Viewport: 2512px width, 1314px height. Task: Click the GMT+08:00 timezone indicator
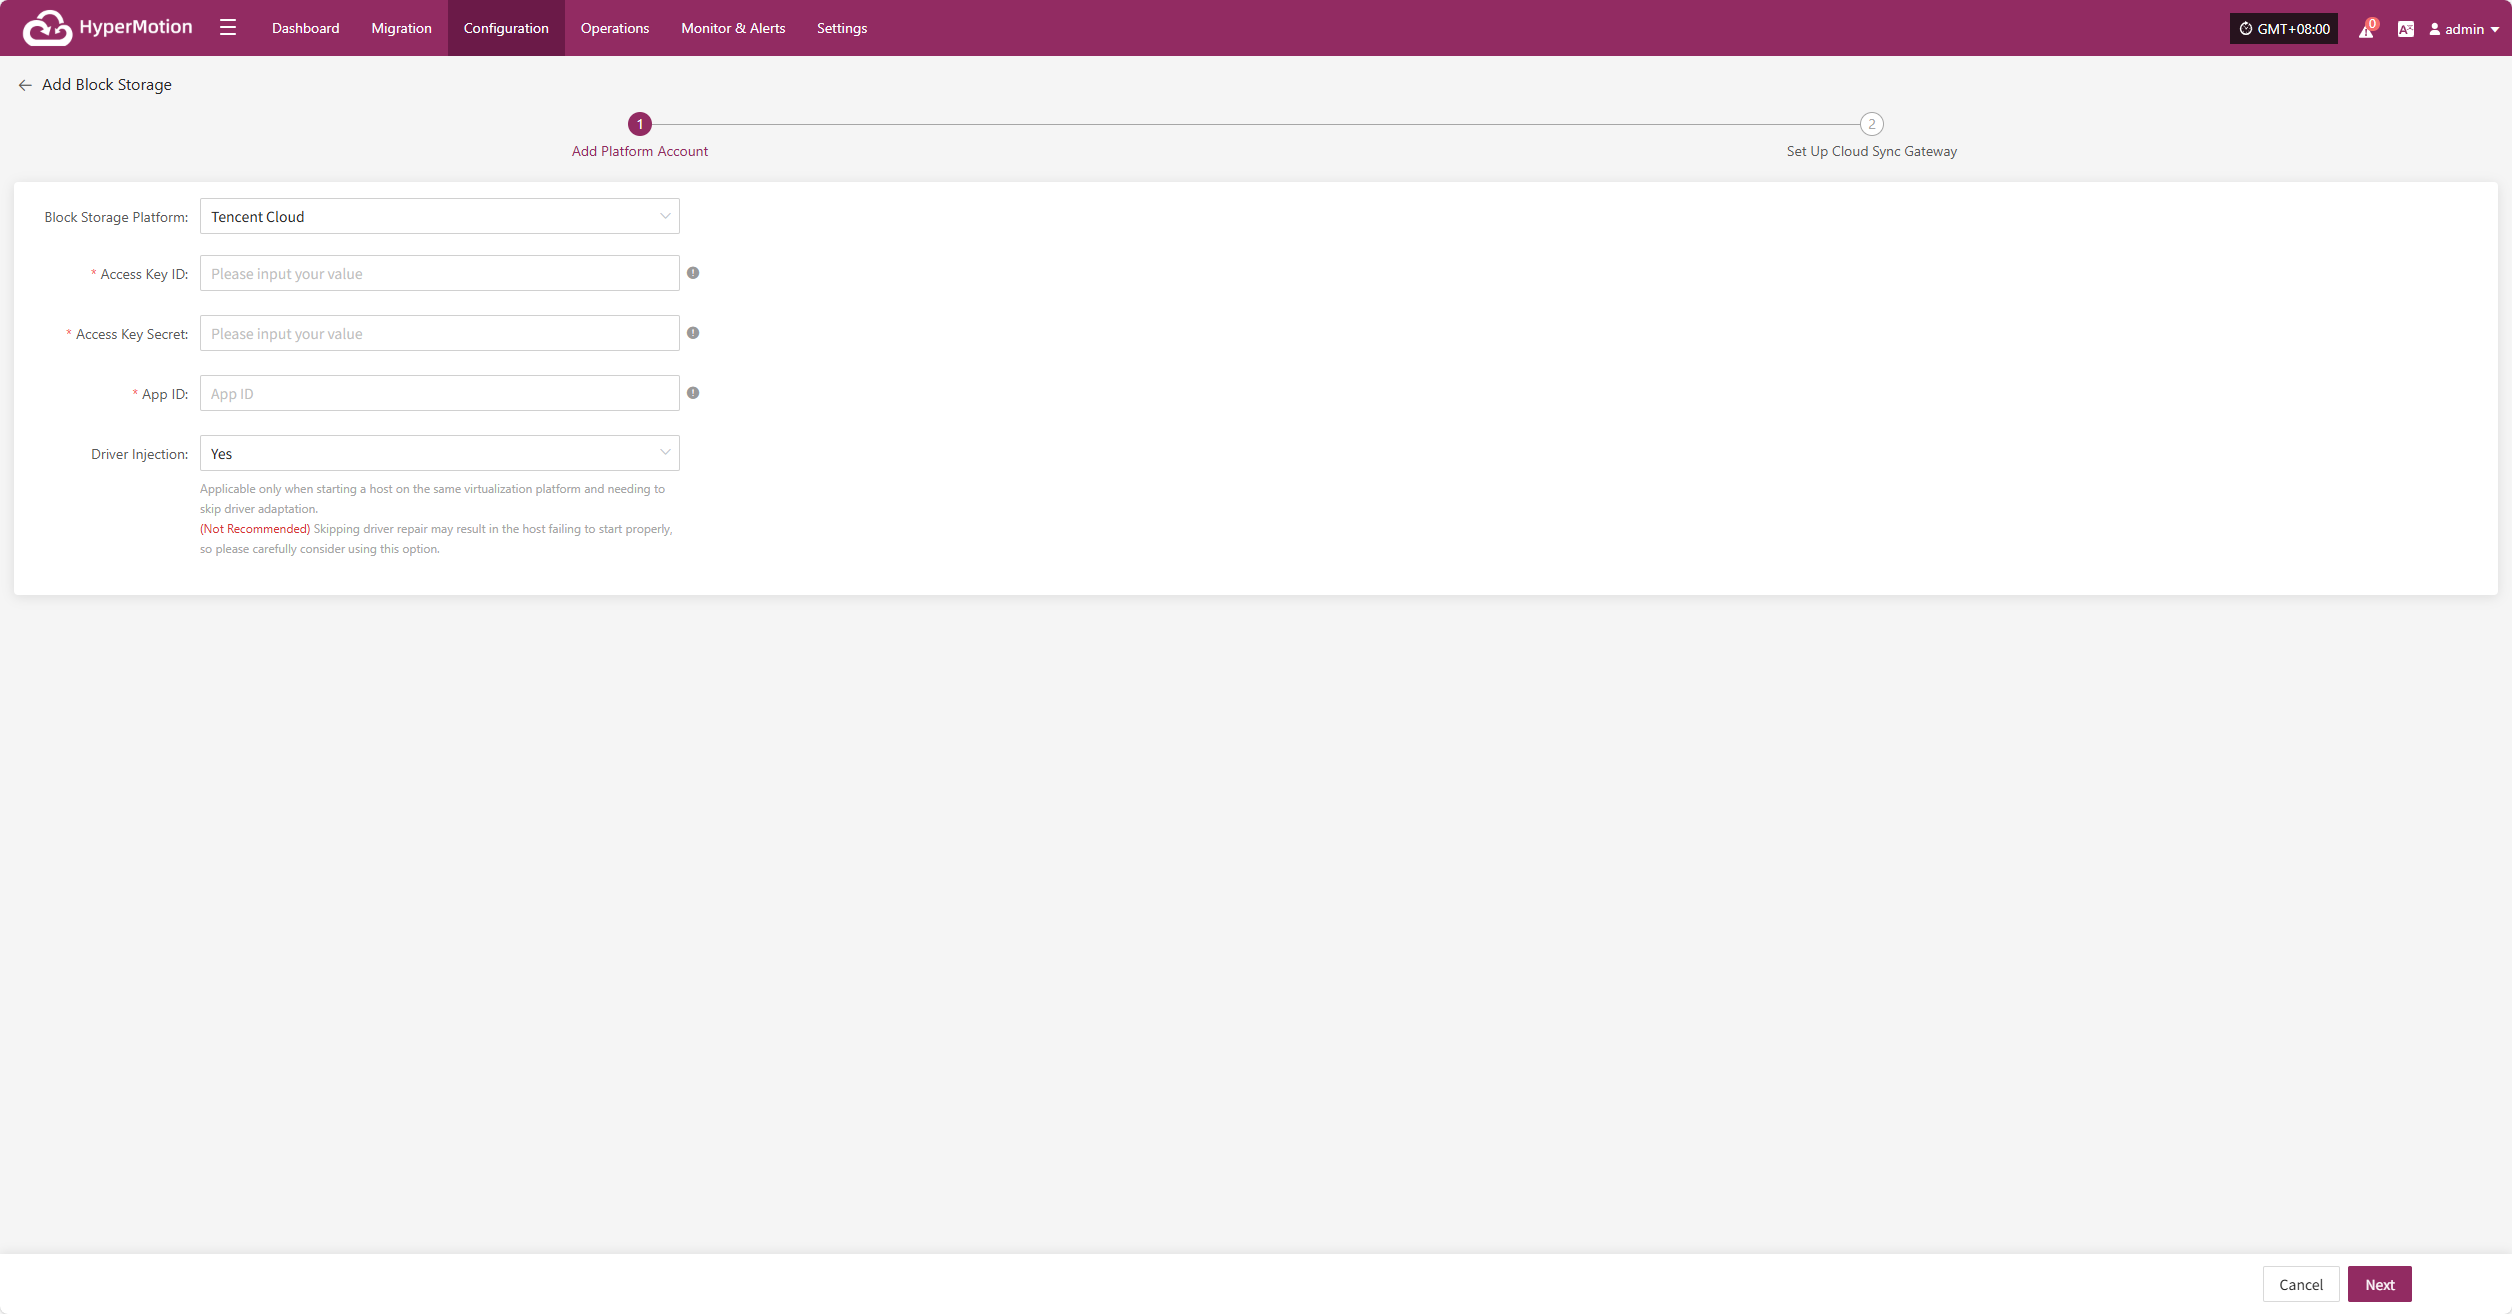pos(2283,29)
